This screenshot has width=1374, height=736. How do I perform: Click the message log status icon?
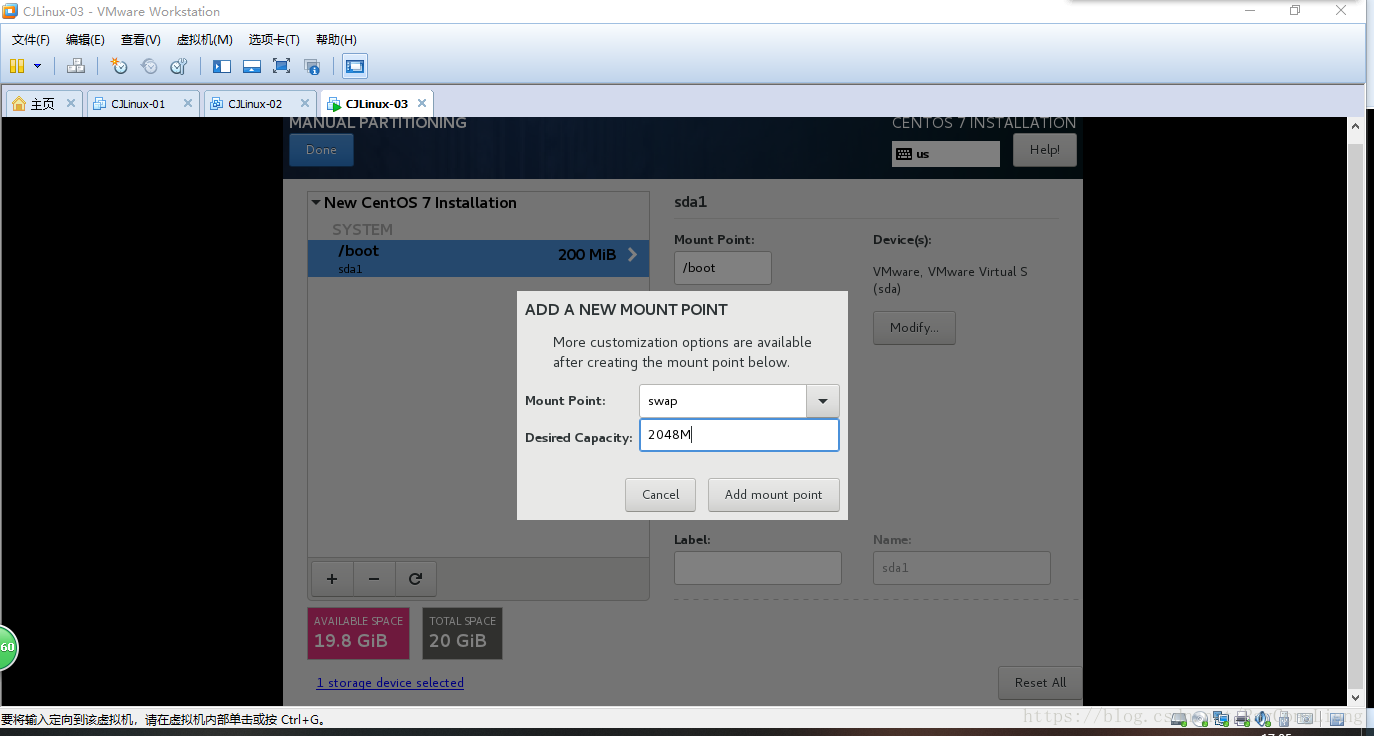click(1337, 719)
